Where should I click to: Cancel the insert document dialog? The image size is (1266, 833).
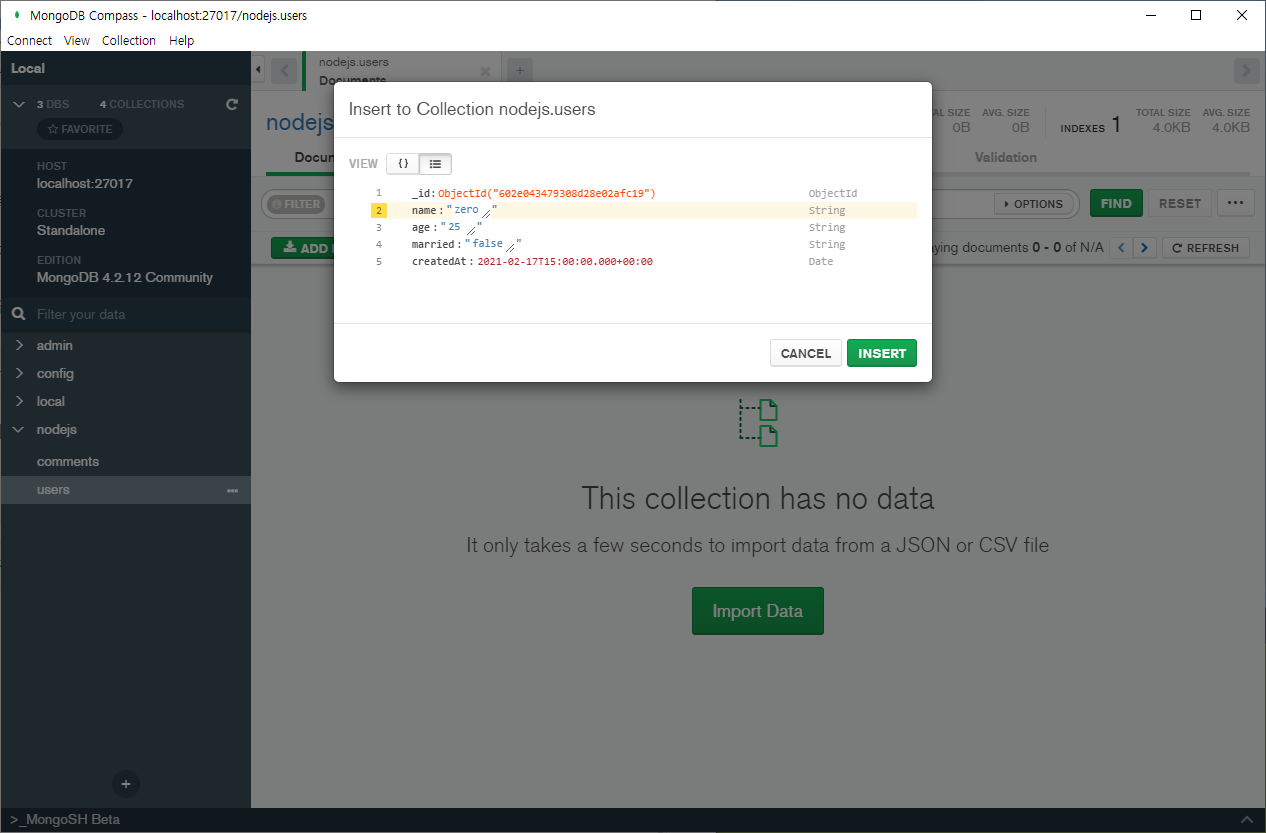click(806, 353)
